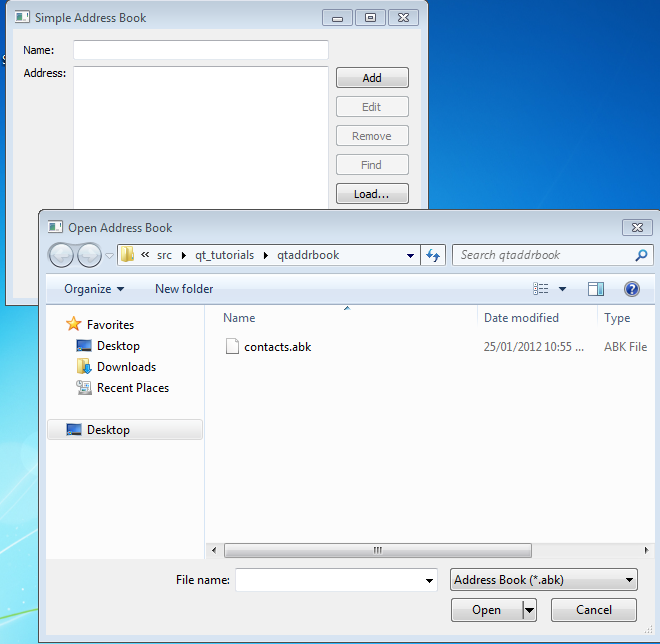Open the Address Book (*.abk) filter combo

[x=544, y=580]
